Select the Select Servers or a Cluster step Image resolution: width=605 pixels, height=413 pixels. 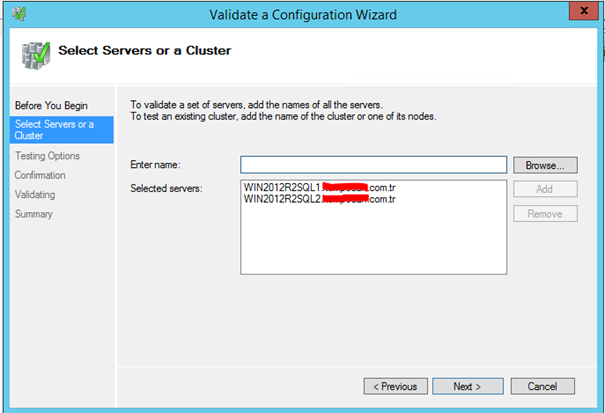coord(54,130)
